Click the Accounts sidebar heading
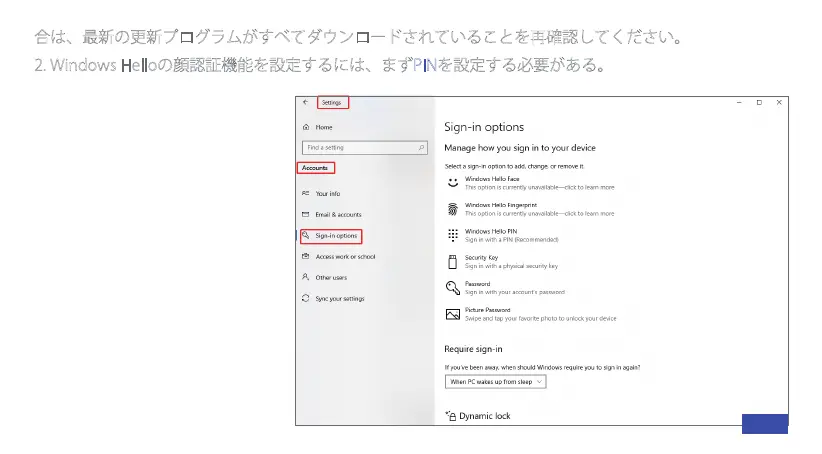The width and height of the screenshot is (822, 454). coord(315,168)
